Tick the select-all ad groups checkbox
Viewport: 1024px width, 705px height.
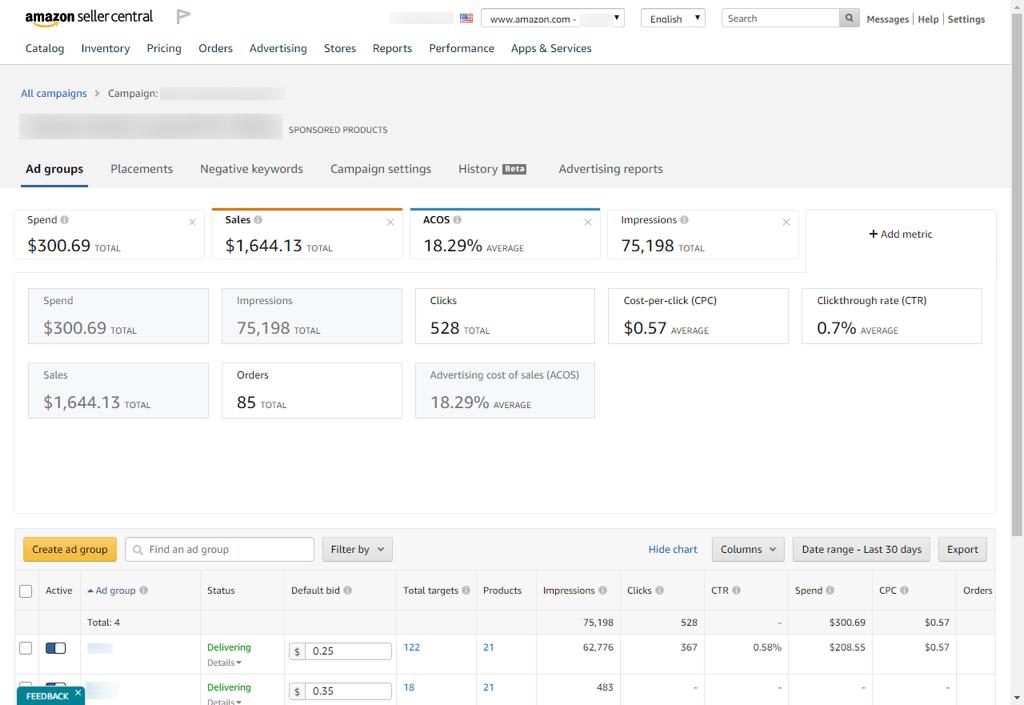tap(25, 591)
